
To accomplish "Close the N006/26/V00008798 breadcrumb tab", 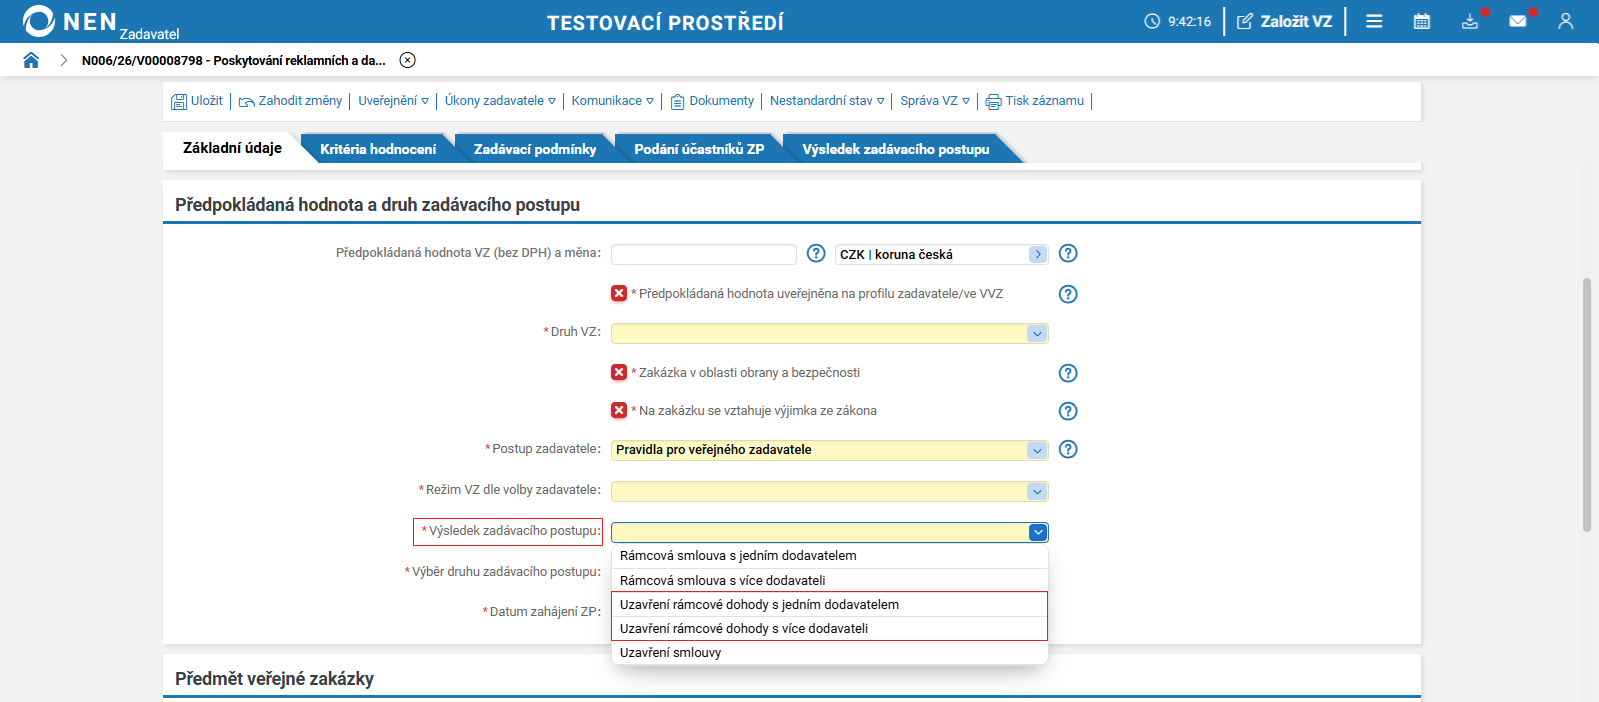I will (x=407, y=60).
